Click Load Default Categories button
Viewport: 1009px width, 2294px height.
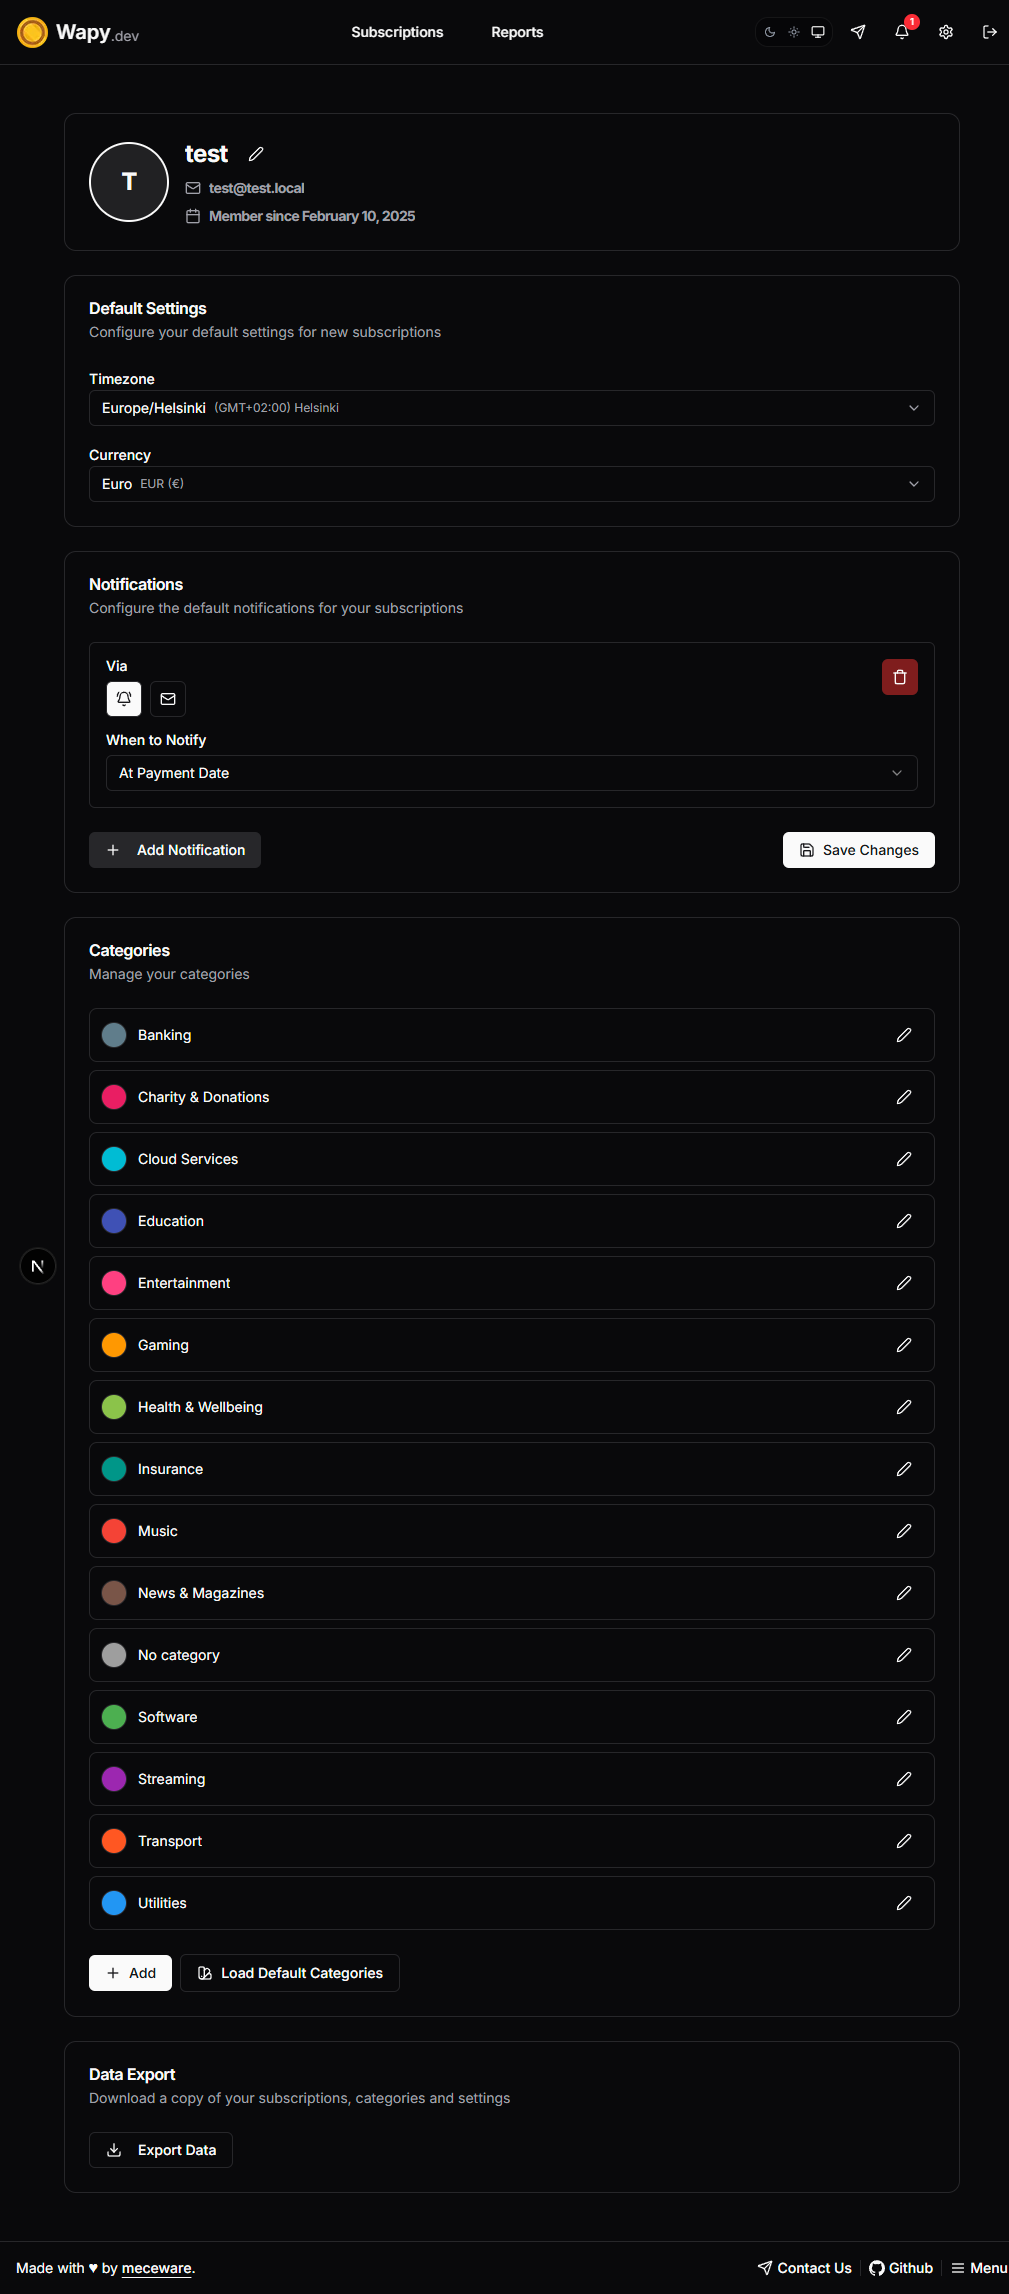point(290,1973)
